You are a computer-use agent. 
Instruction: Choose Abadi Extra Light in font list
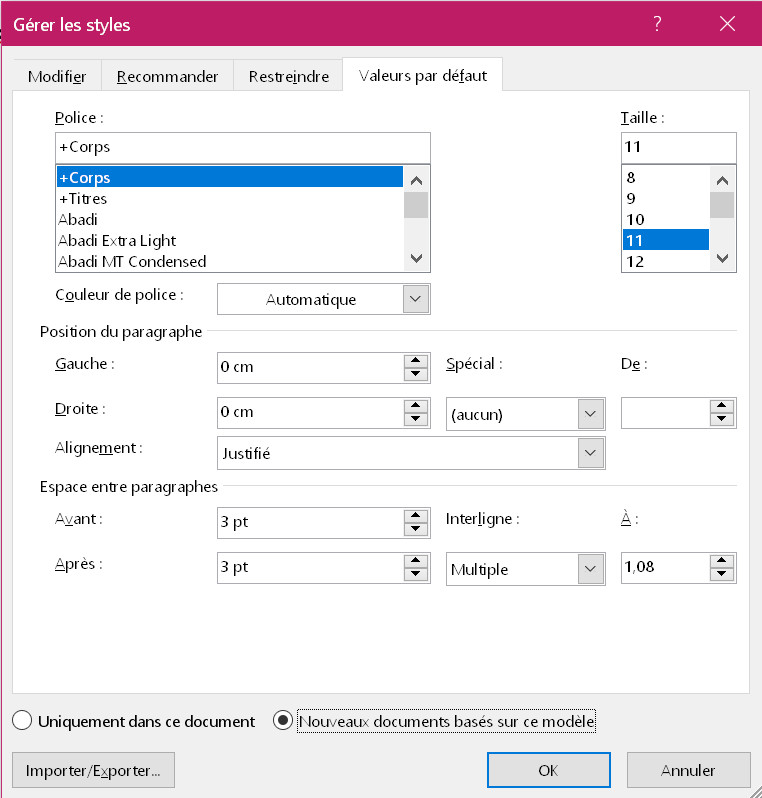tap(117, 241)
